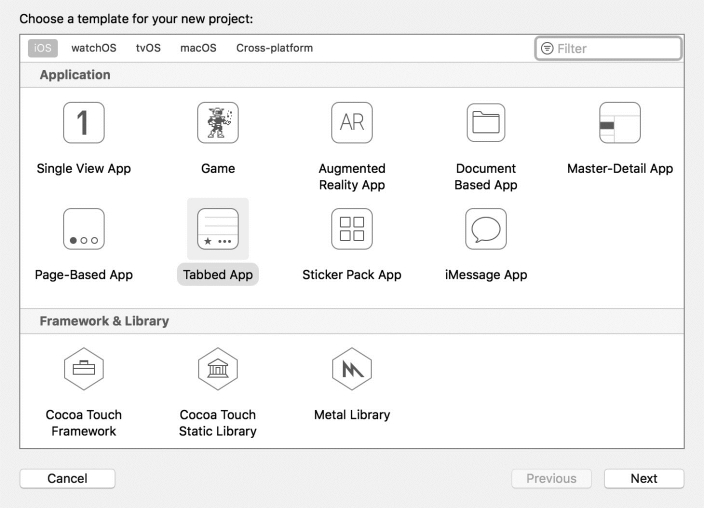Choose the Game template icon
This screenshot has height=508, width=704.
(x=218, y=123)
